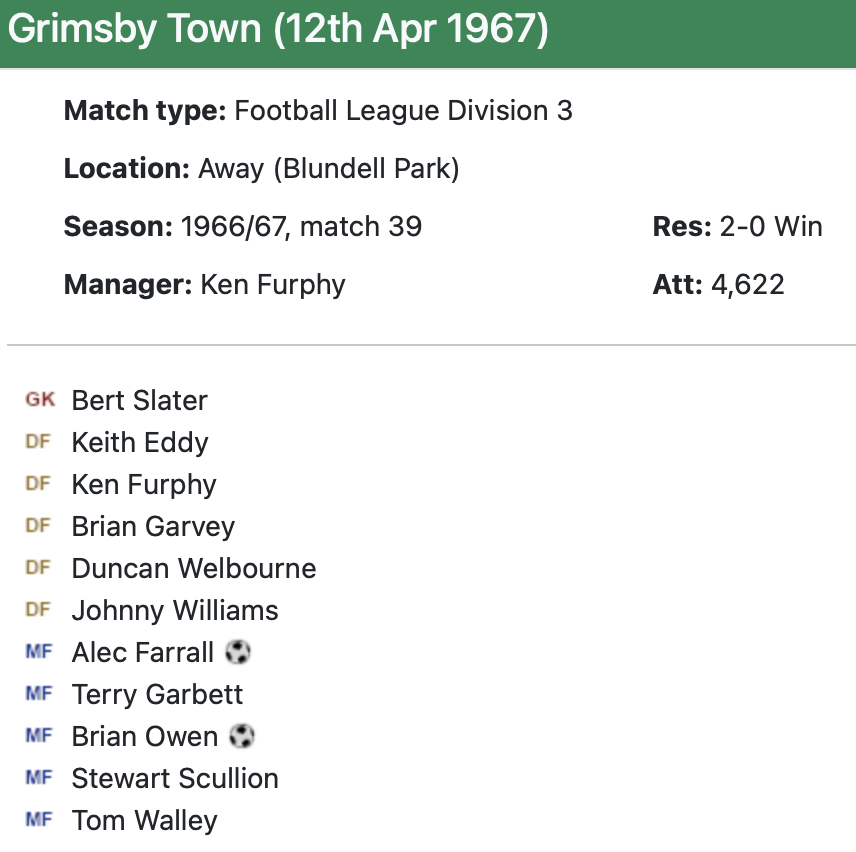Open goalscorer Alec Farrall's profile
The width and height of the screenshot is (856, 852).
143,652
